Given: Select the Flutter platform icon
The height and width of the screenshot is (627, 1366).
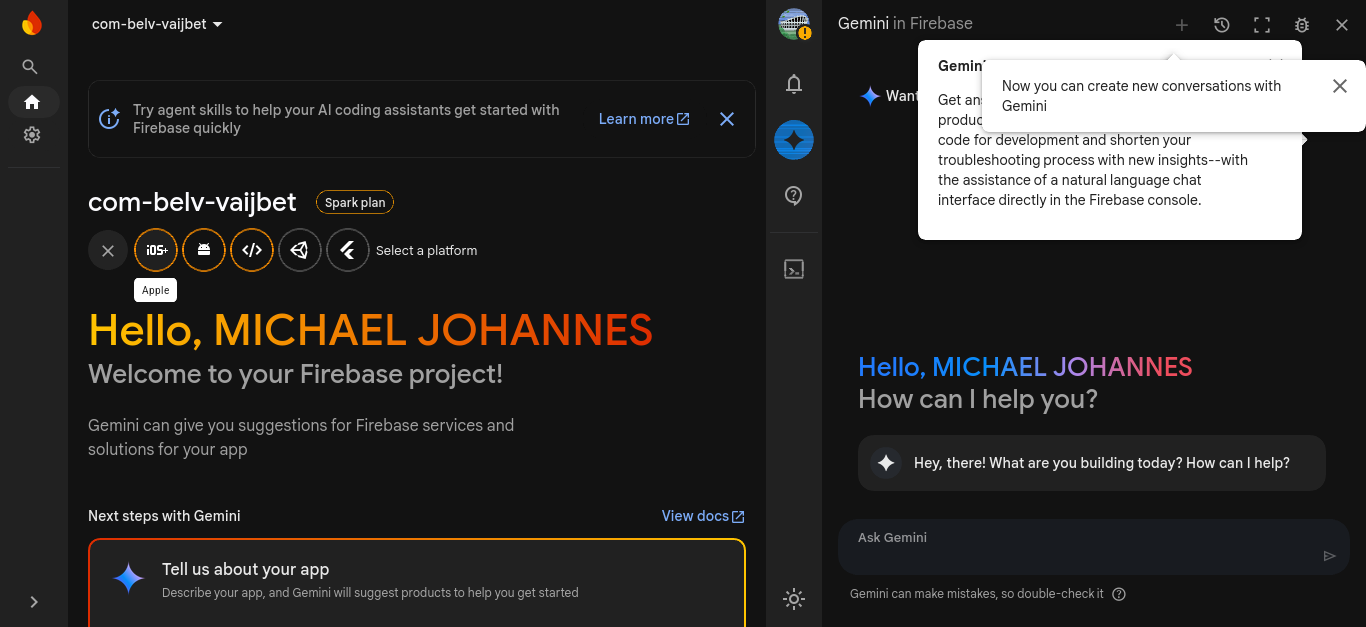Looking at the screenshot, I should (348, 250).
